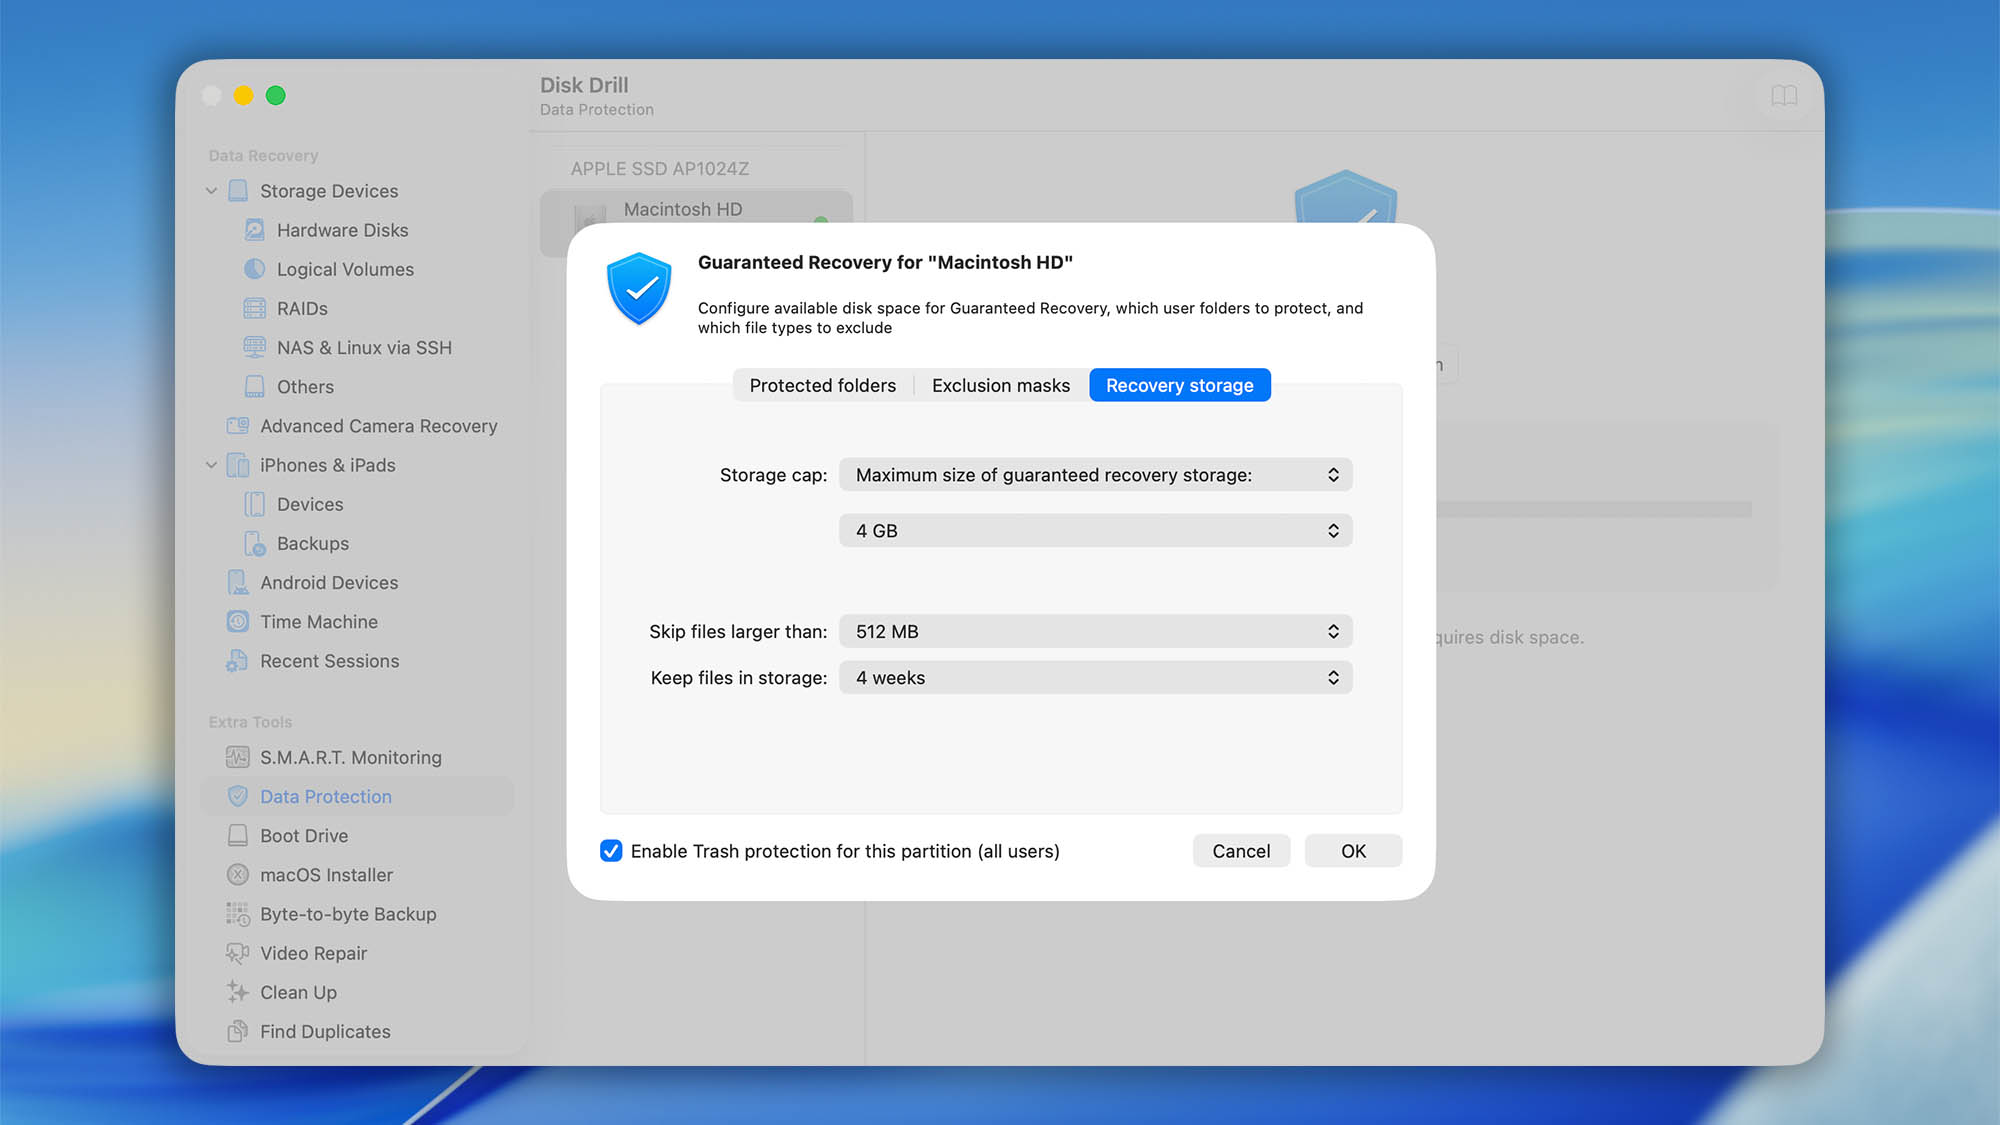
Task: Open Recent Sessions
Action: coord(330,661)
